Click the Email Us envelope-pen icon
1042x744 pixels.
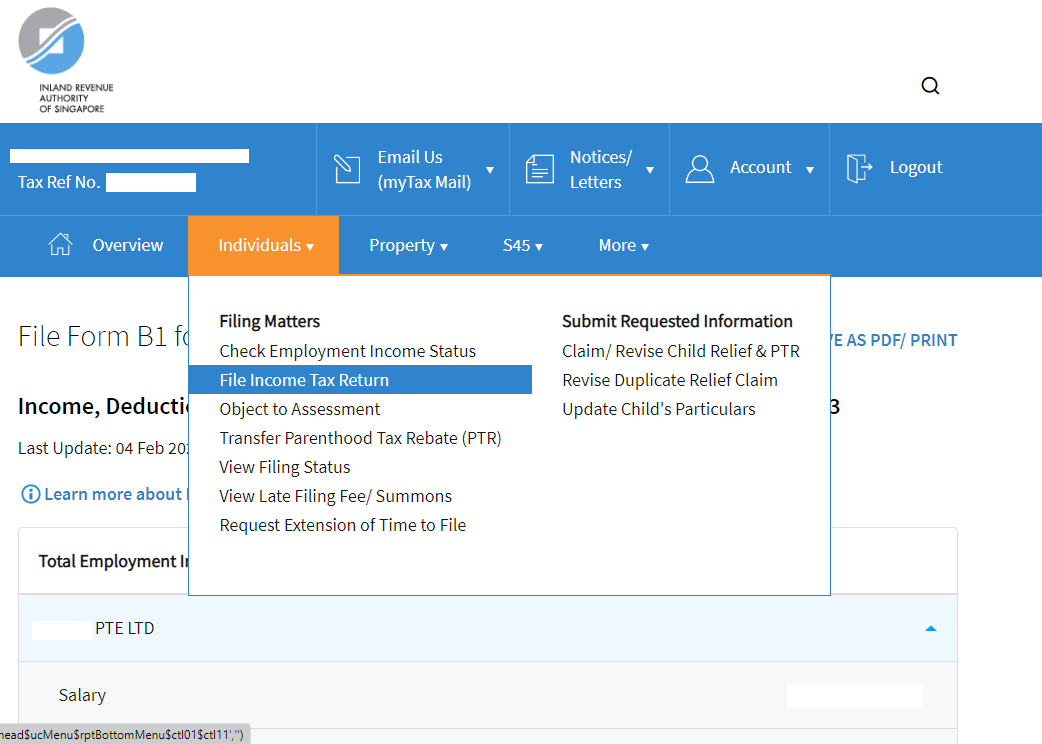347,169
